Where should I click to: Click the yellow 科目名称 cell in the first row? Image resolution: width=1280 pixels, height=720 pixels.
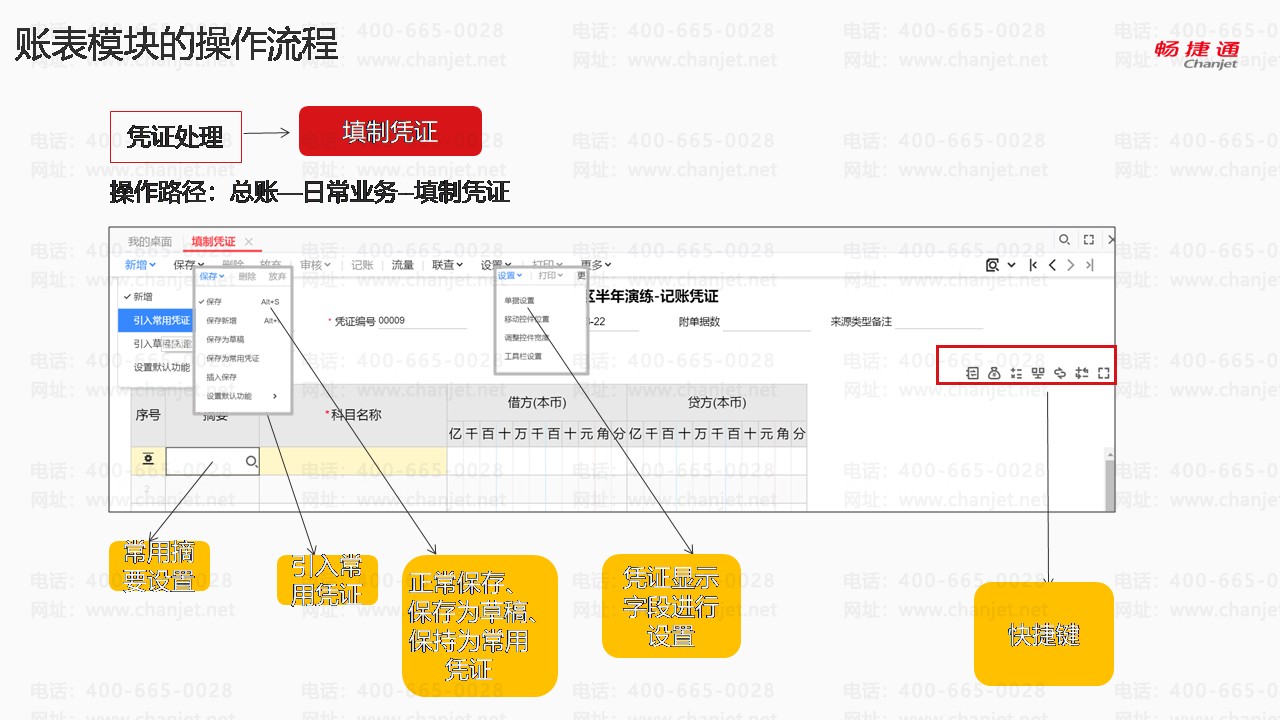tap(353, 461)
